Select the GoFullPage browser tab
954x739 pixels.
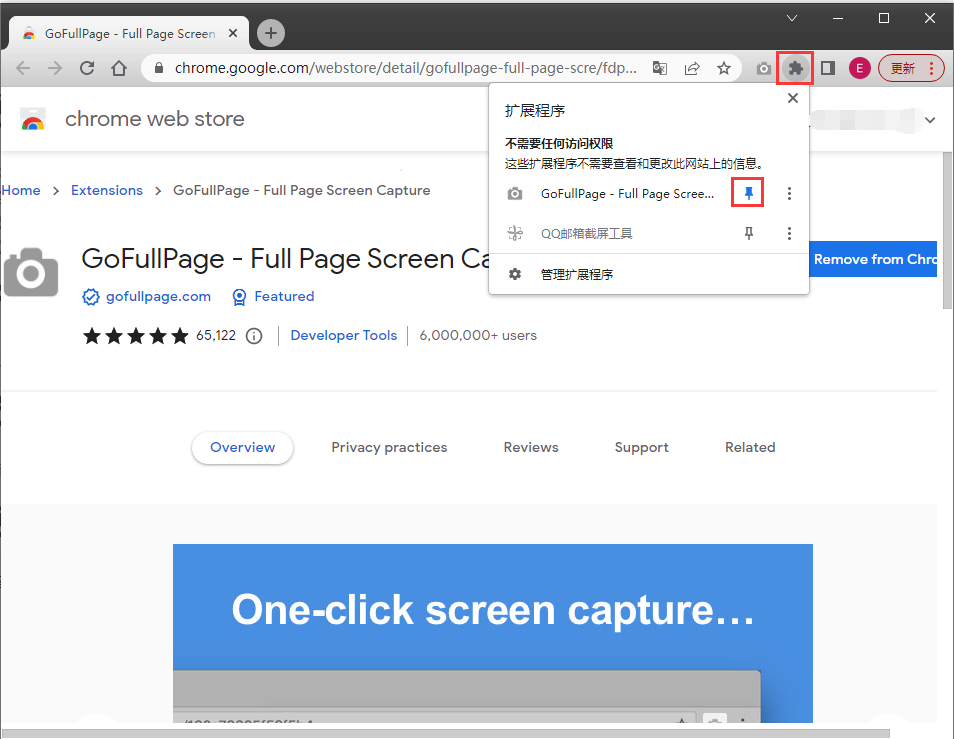coord(129,33)
